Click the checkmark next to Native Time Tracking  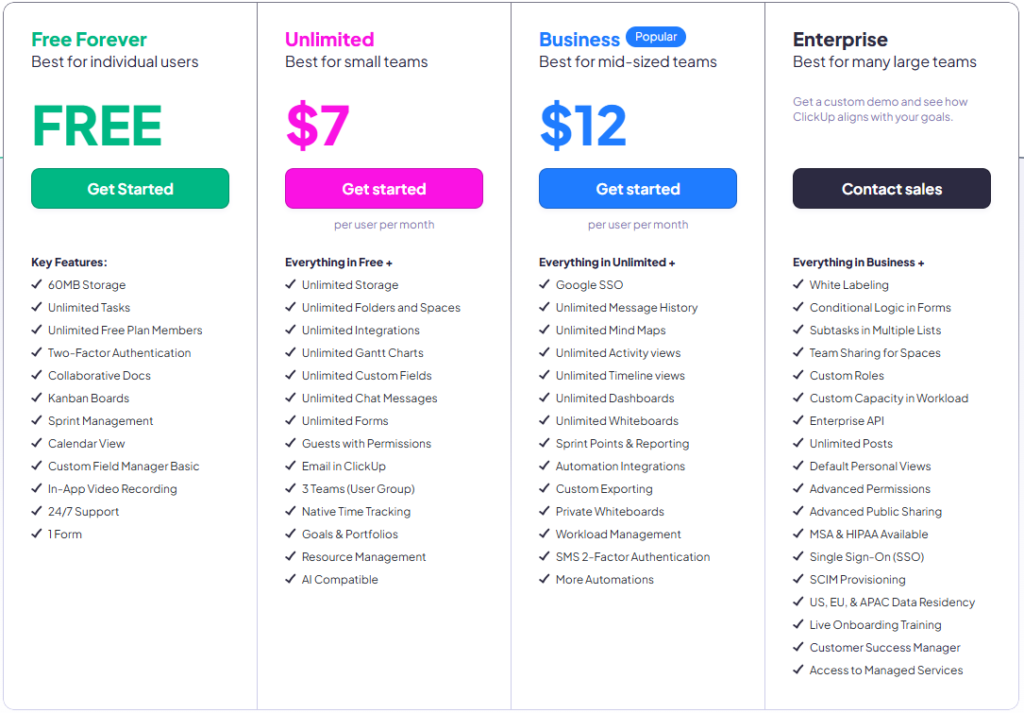tap(290, 511)
